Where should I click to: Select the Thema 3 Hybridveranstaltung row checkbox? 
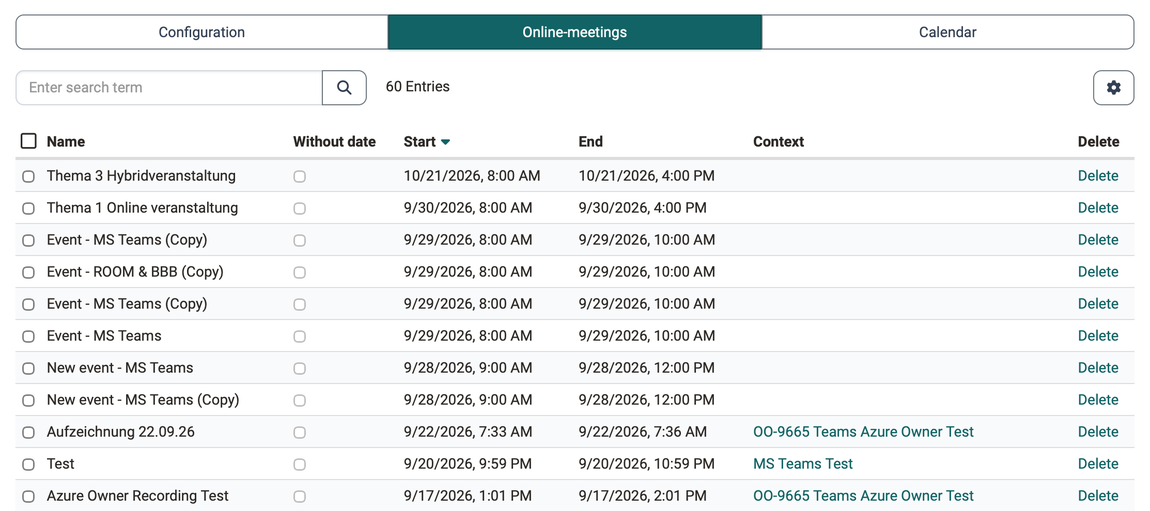(29, 176)
